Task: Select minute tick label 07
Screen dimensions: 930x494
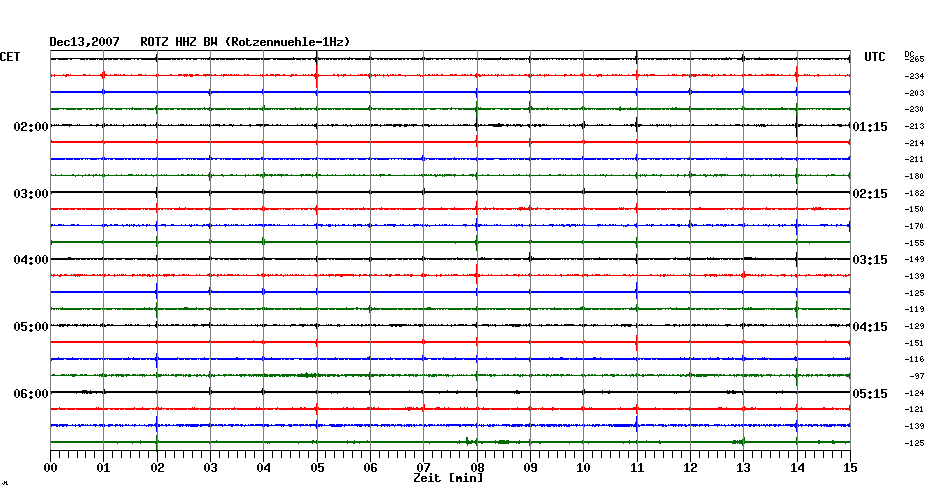Action: click(x=423, y=467)
